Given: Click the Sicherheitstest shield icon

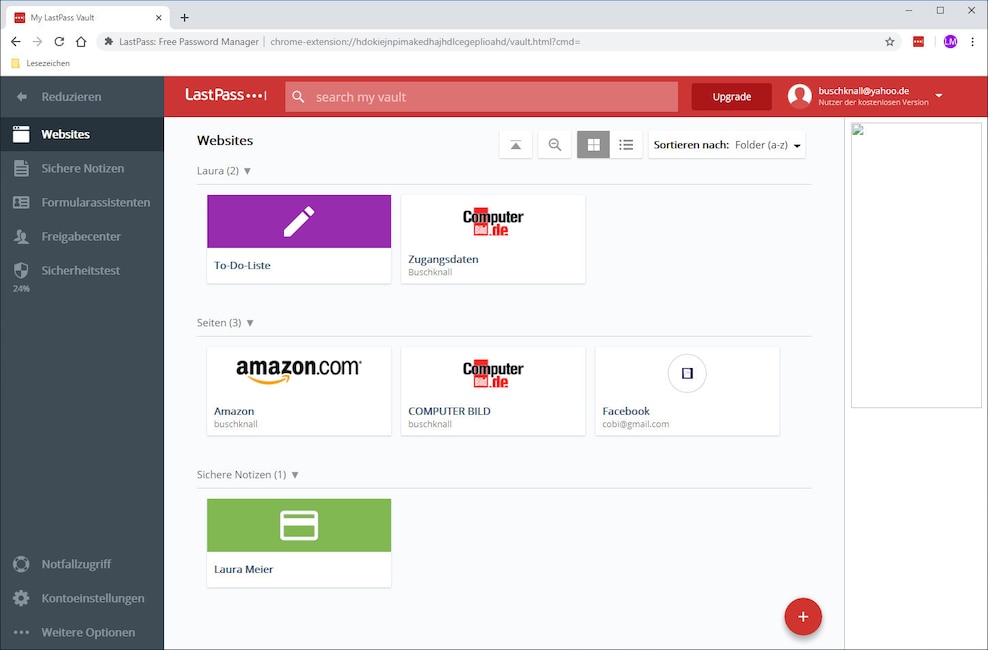Looking at the screenshot, I should point(21,270).
